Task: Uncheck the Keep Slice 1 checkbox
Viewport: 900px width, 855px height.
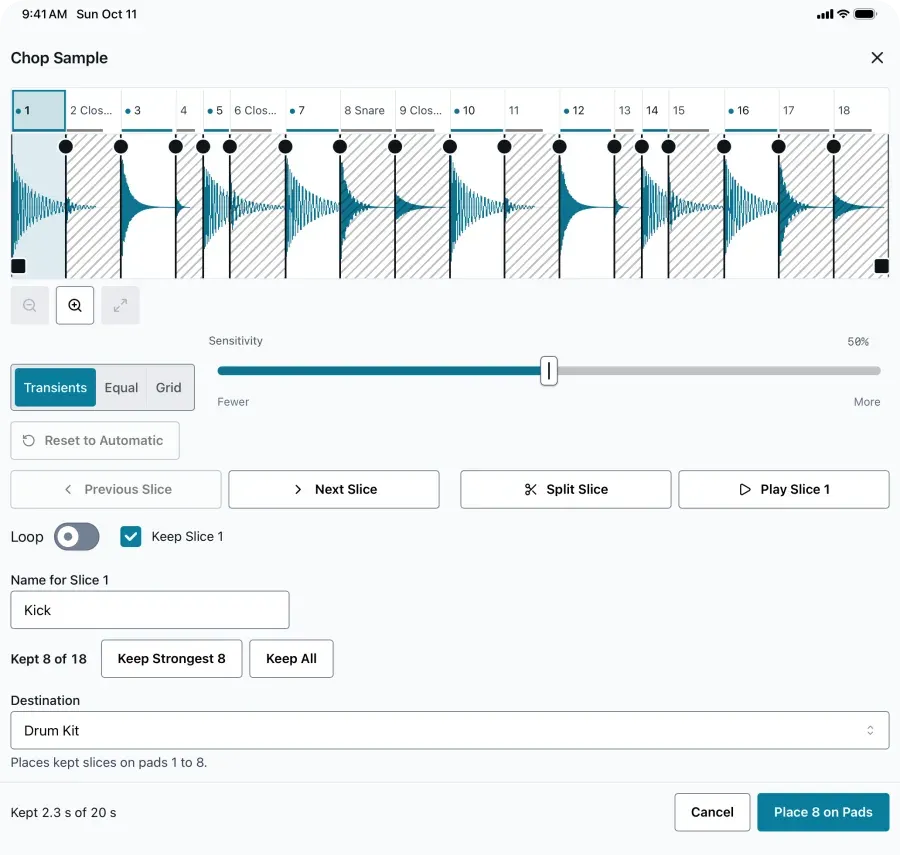Action: [x=131, y=537]
